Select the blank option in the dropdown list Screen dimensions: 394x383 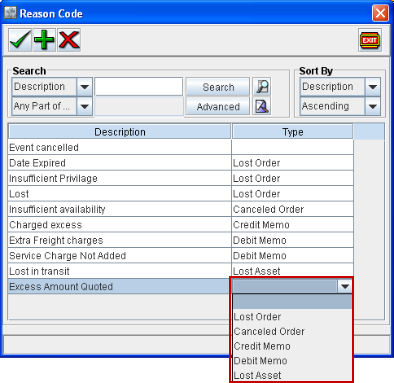(x=292, y=302)
